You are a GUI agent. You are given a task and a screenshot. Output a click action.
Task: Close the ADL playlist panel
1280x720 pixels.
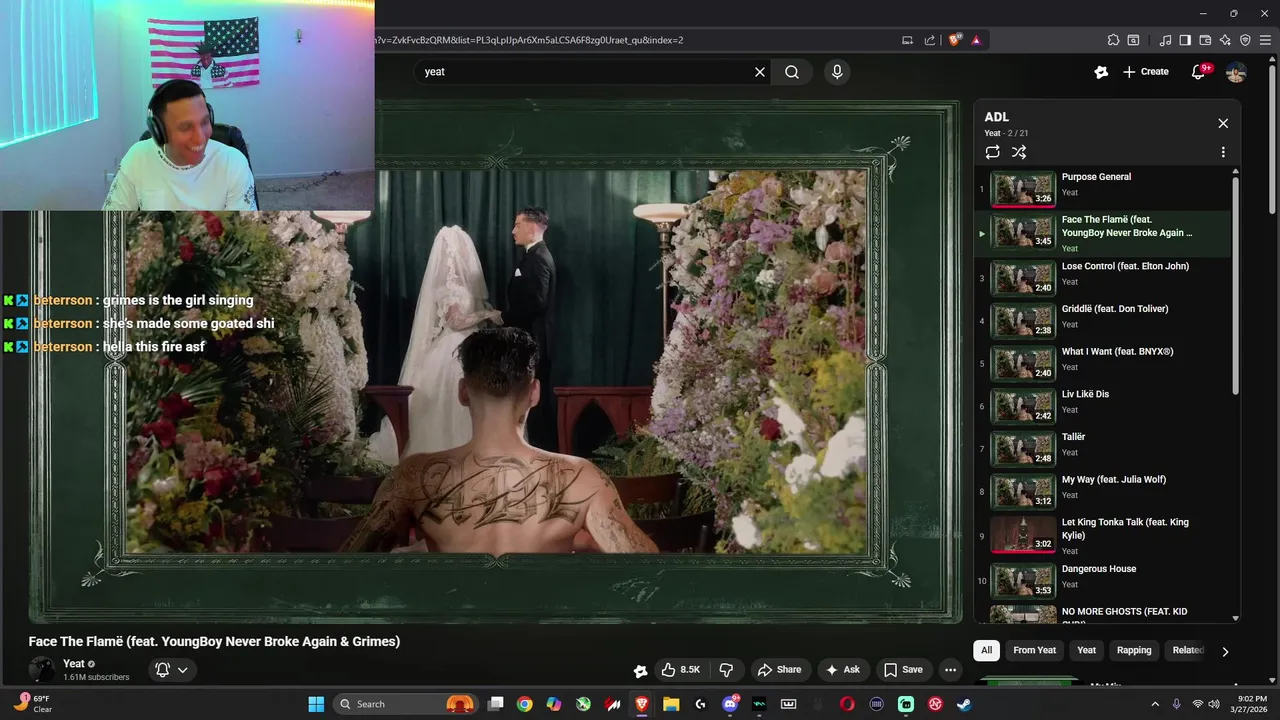coord(1223,123)
